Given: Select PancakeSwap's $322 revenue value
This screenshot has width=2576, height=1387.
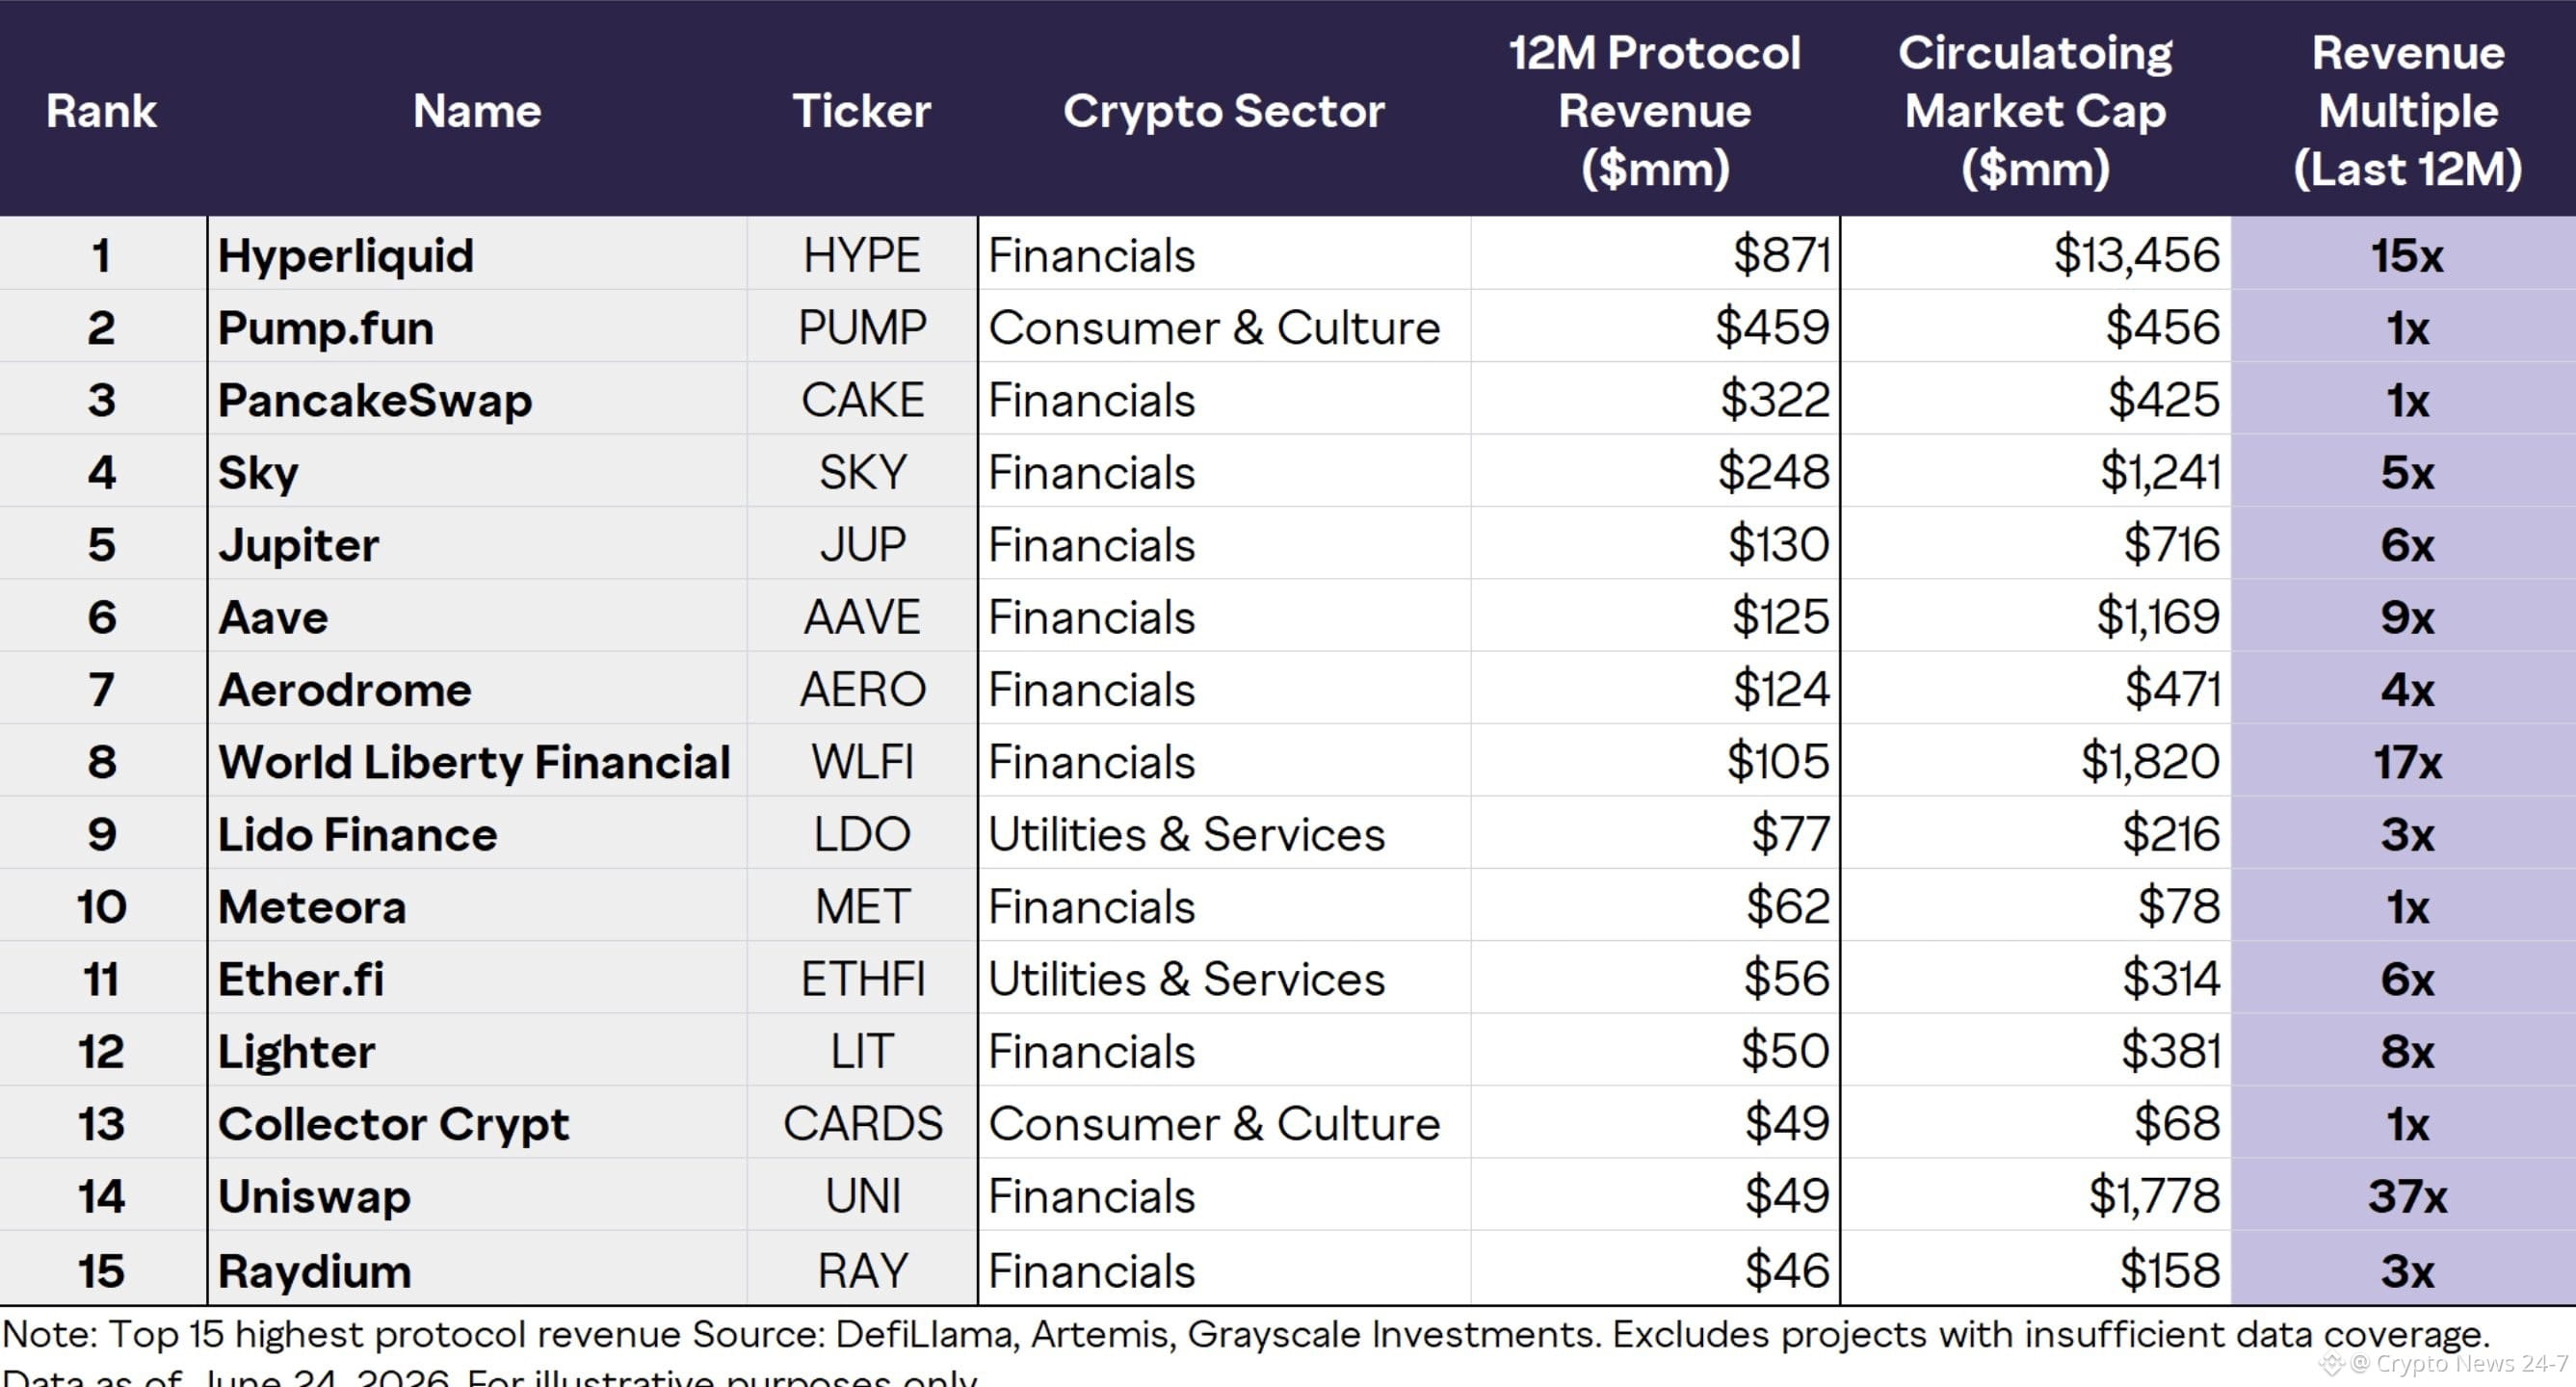Looking at the screenshot, I should pos(1775,400).
